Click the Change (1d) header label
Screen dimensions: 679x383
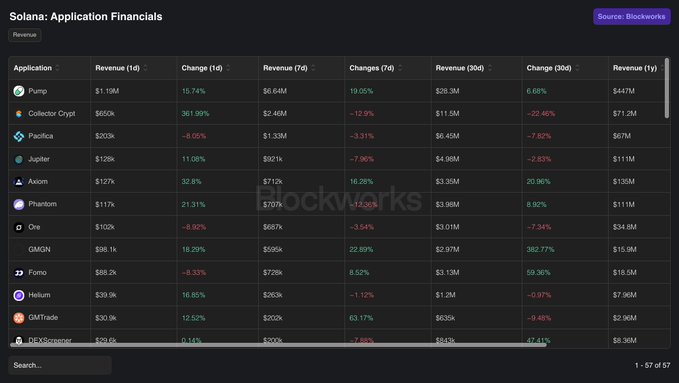pyautogui.click(x=202, y=68)
